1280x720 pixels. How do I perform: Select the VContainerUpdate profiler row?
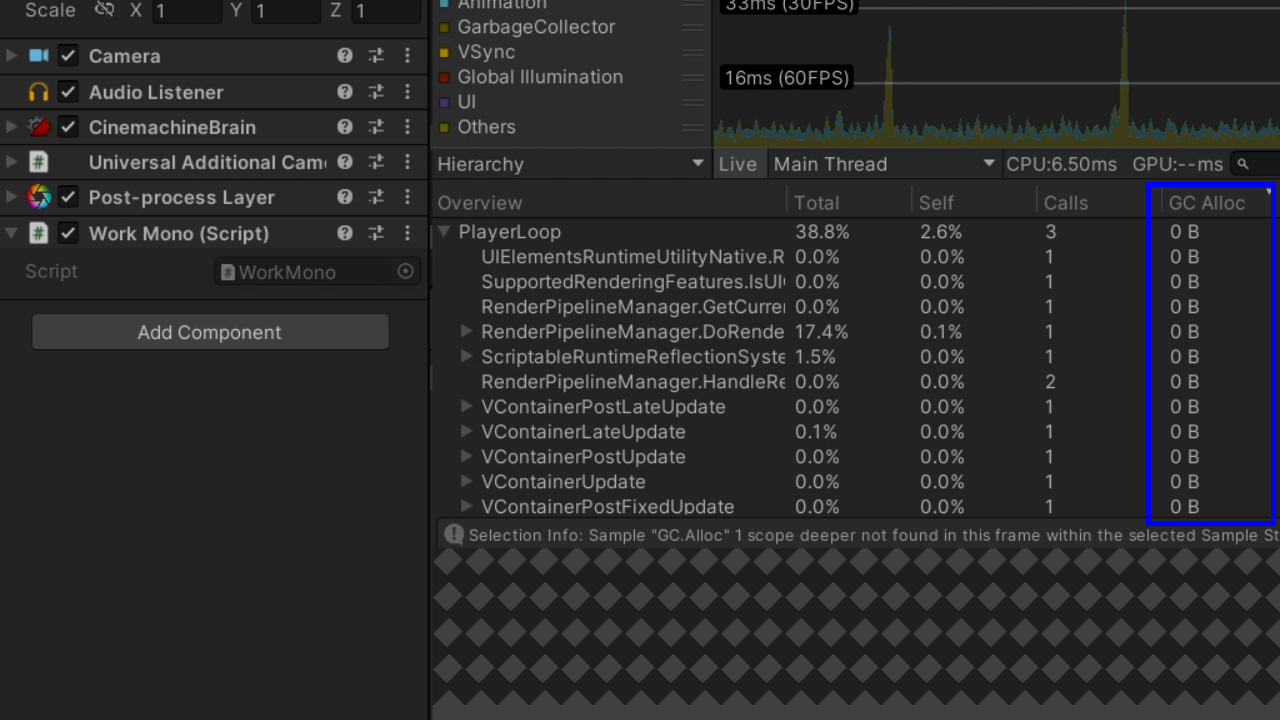tap(856, 482)
